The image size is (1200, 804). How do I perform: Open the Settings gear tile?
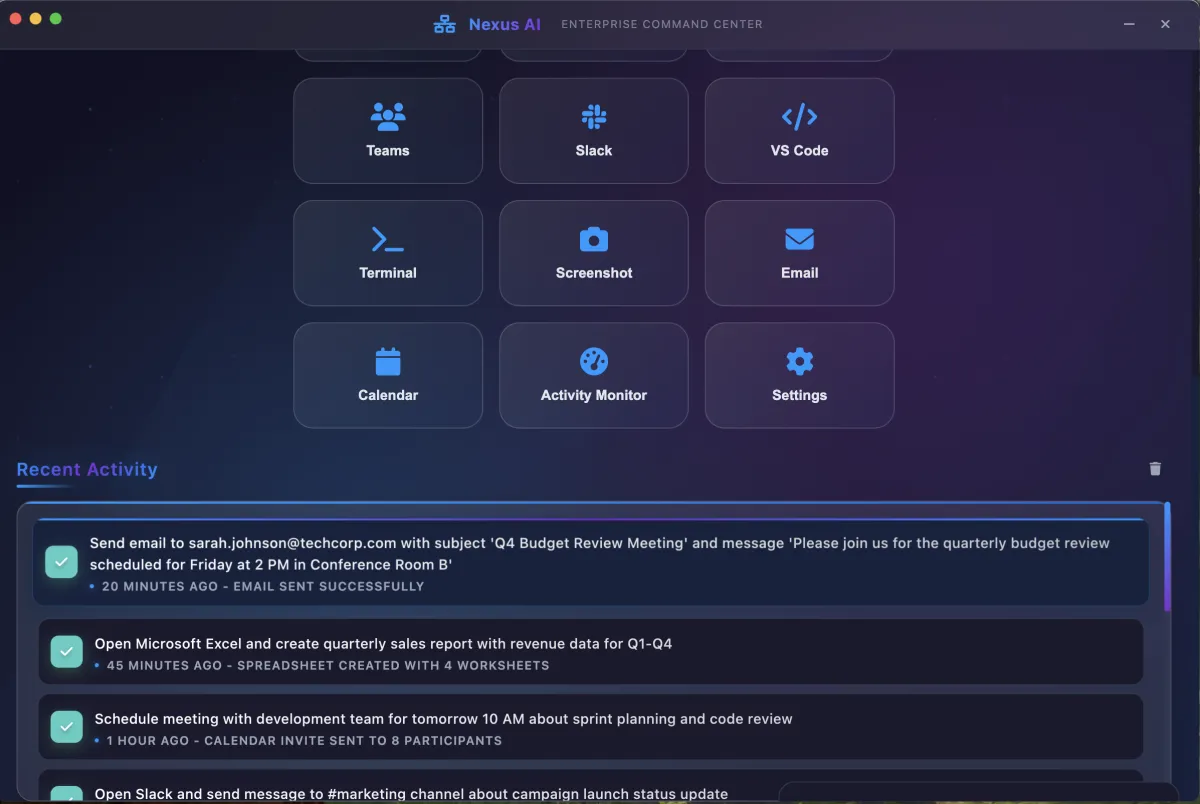pyautogui.click(x=799, y=375)
